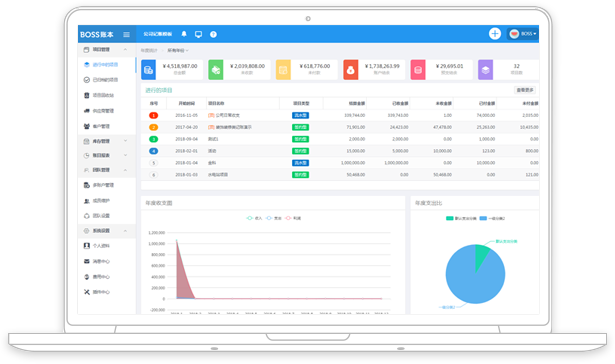
Task: Click the pink database icon on the ¥29,695.01 card
Action: click(x=418, y=70)
